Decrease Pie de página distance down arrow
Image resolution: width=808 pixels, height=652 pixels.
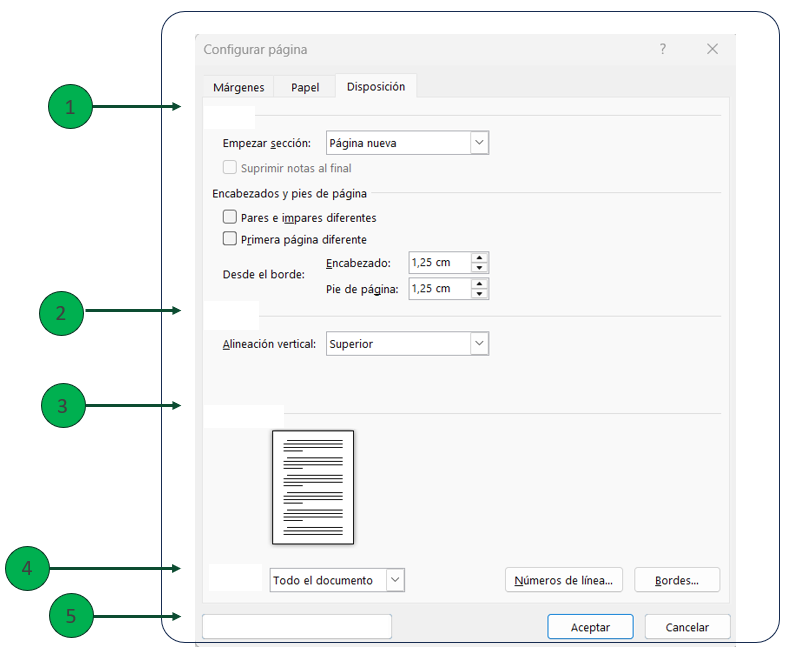(x=480, y=294)
